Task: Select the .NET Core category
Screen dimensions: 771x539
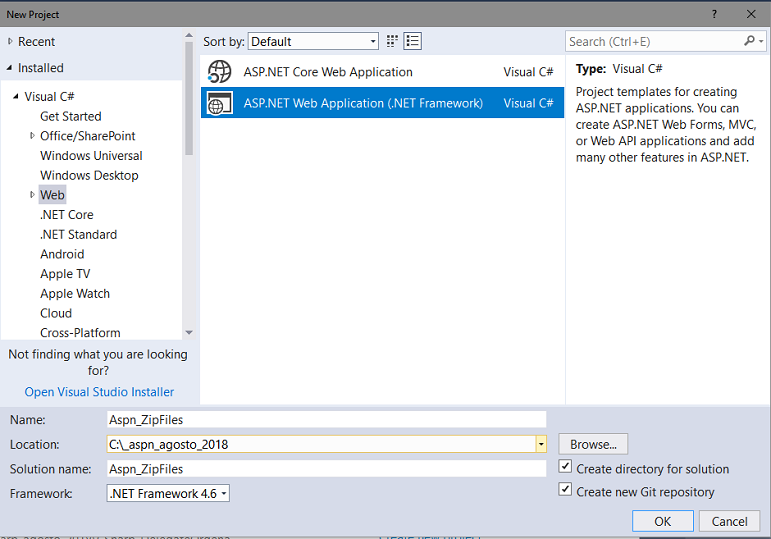Action: (67, 215)
